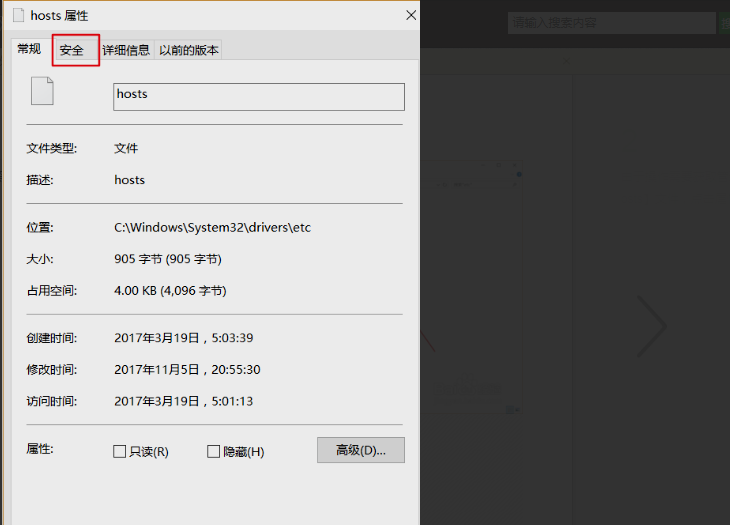Click the C:\Windows\System32\drivers\etc location path
Viewport: 730px width, 525px height.
pos(212,228)
